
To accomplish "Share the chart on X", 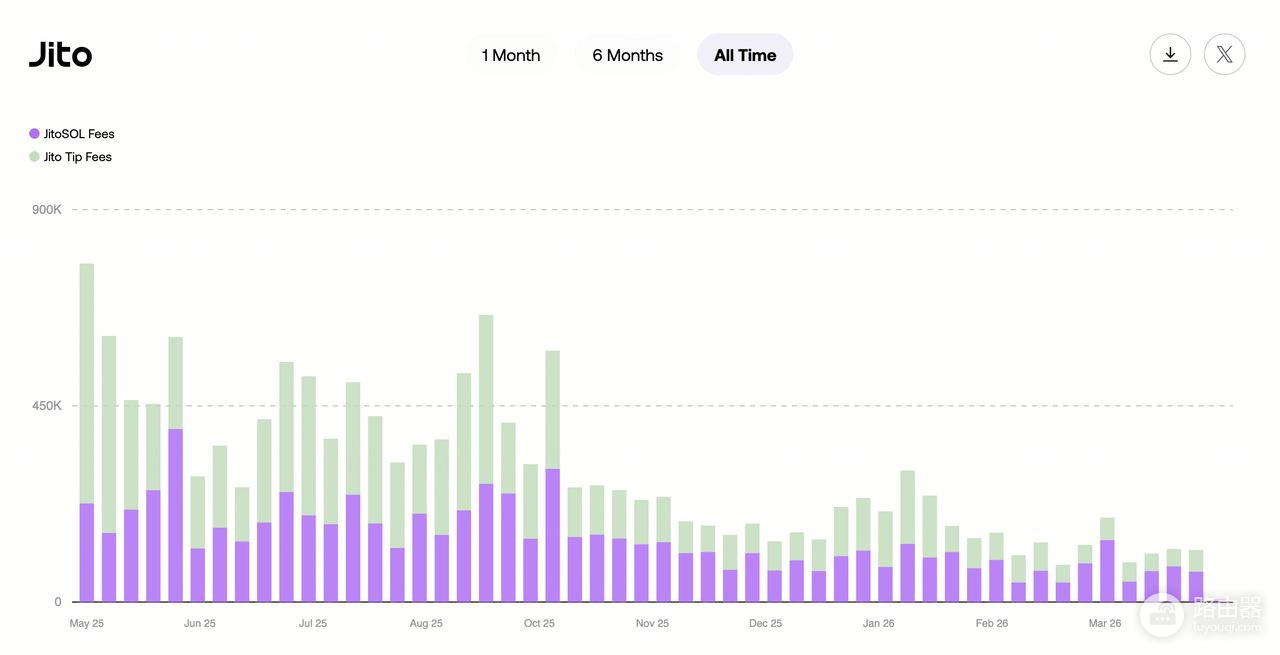I will pos(1224,54).
